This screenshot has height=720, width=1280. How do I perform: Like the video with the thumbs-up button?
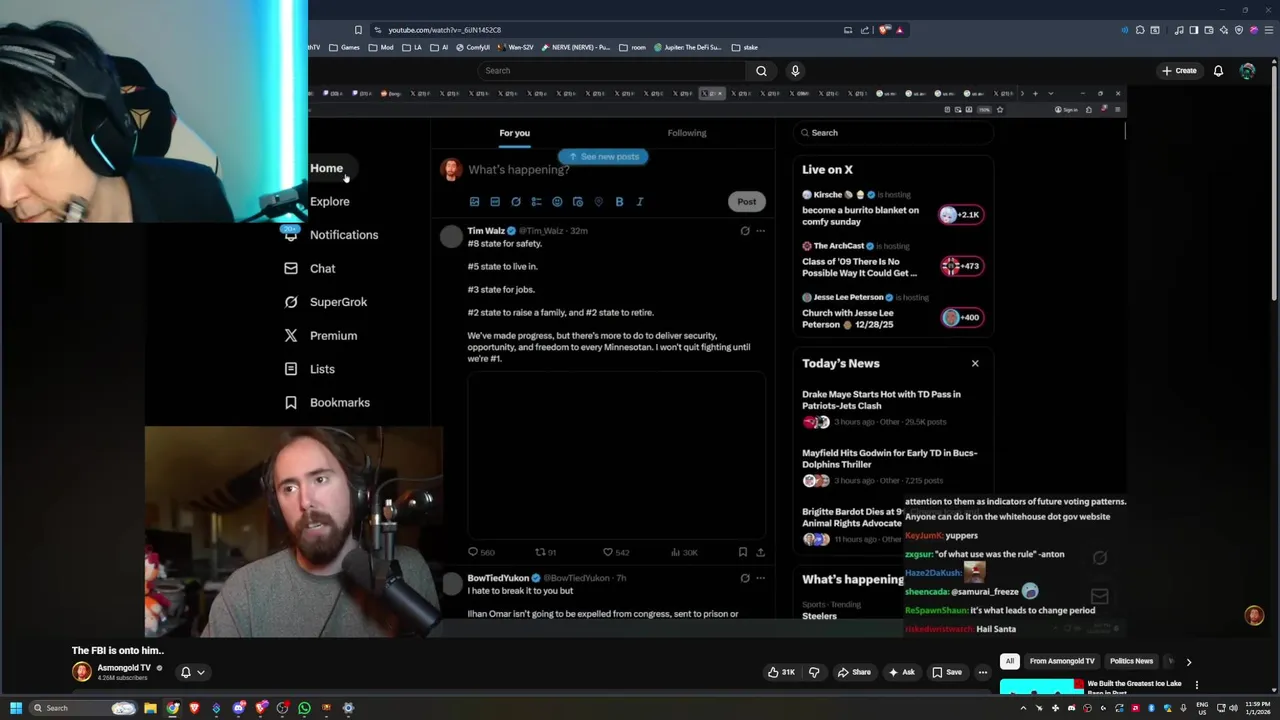pyautogui.click(x=781, y=672)
